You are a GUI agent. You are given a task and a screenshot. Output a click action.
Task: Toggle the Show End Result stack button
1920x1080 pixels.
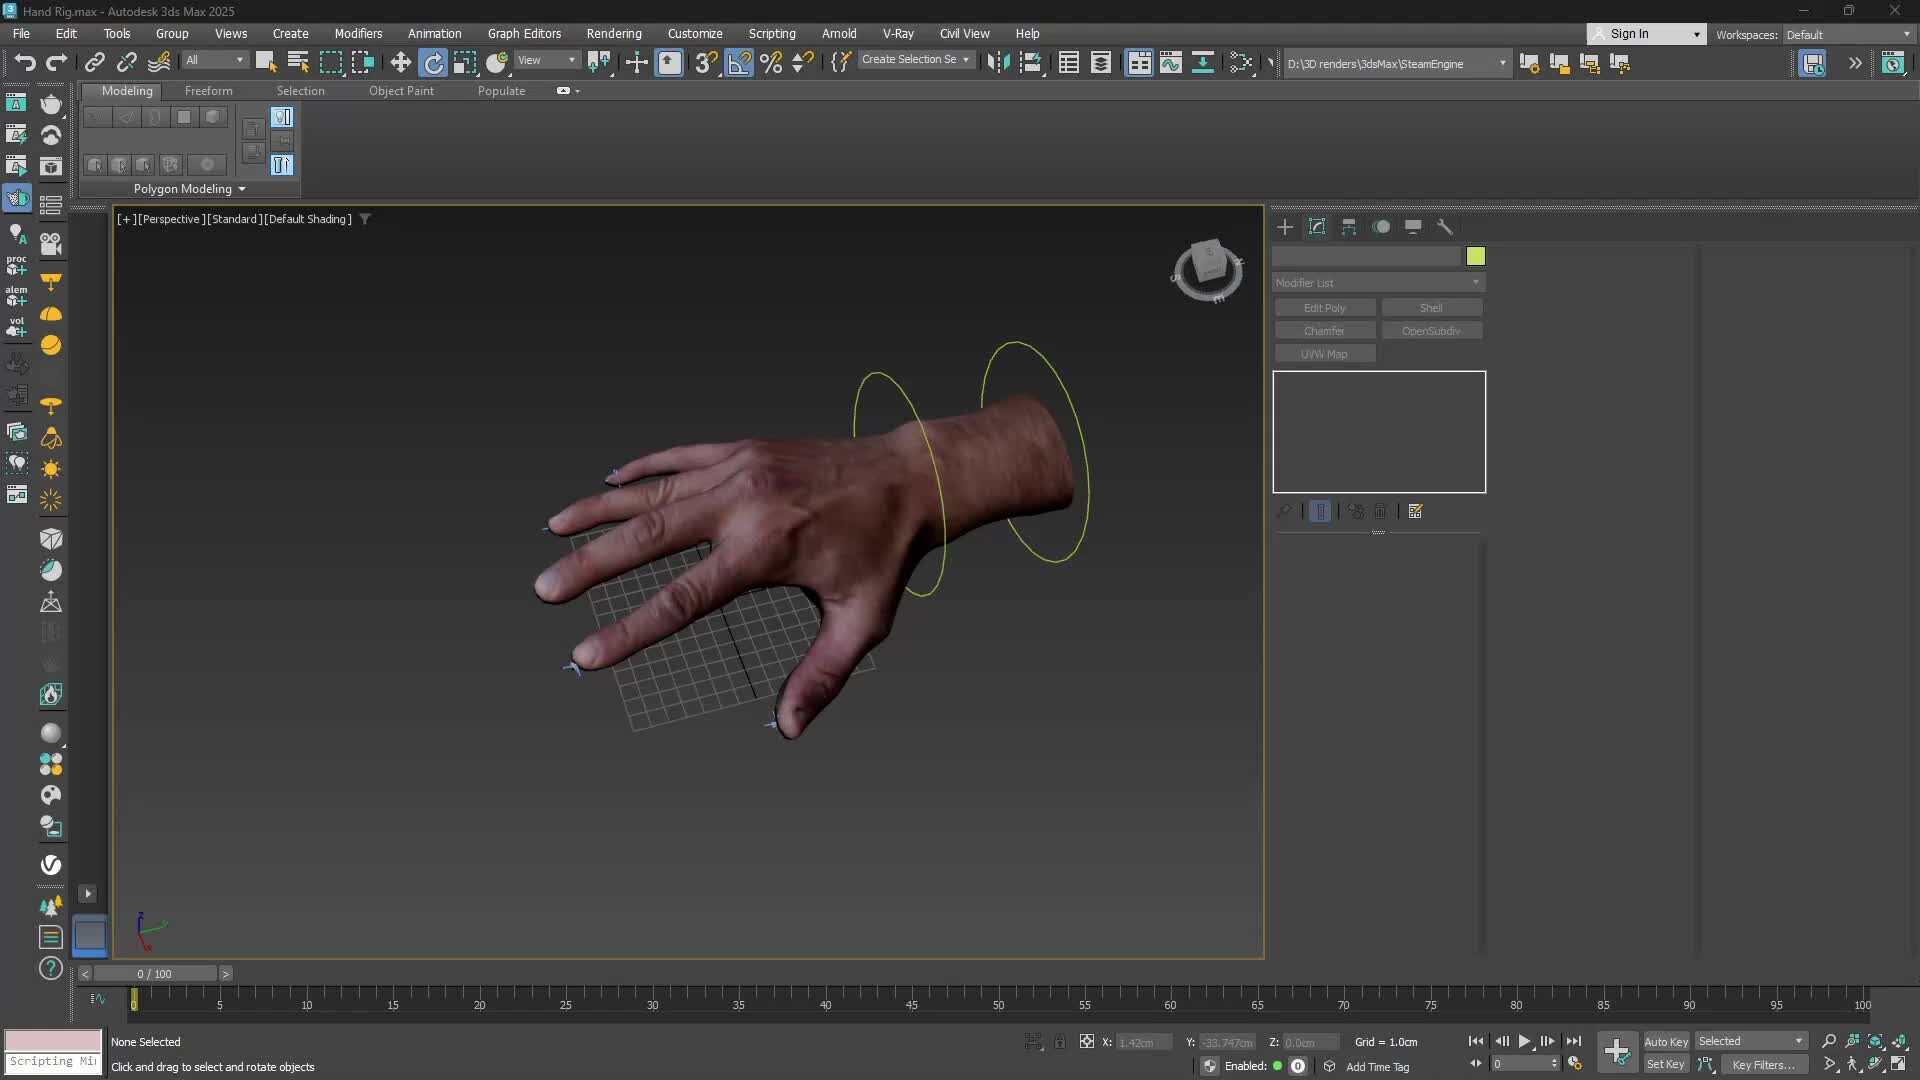(x=1320, y=511)
